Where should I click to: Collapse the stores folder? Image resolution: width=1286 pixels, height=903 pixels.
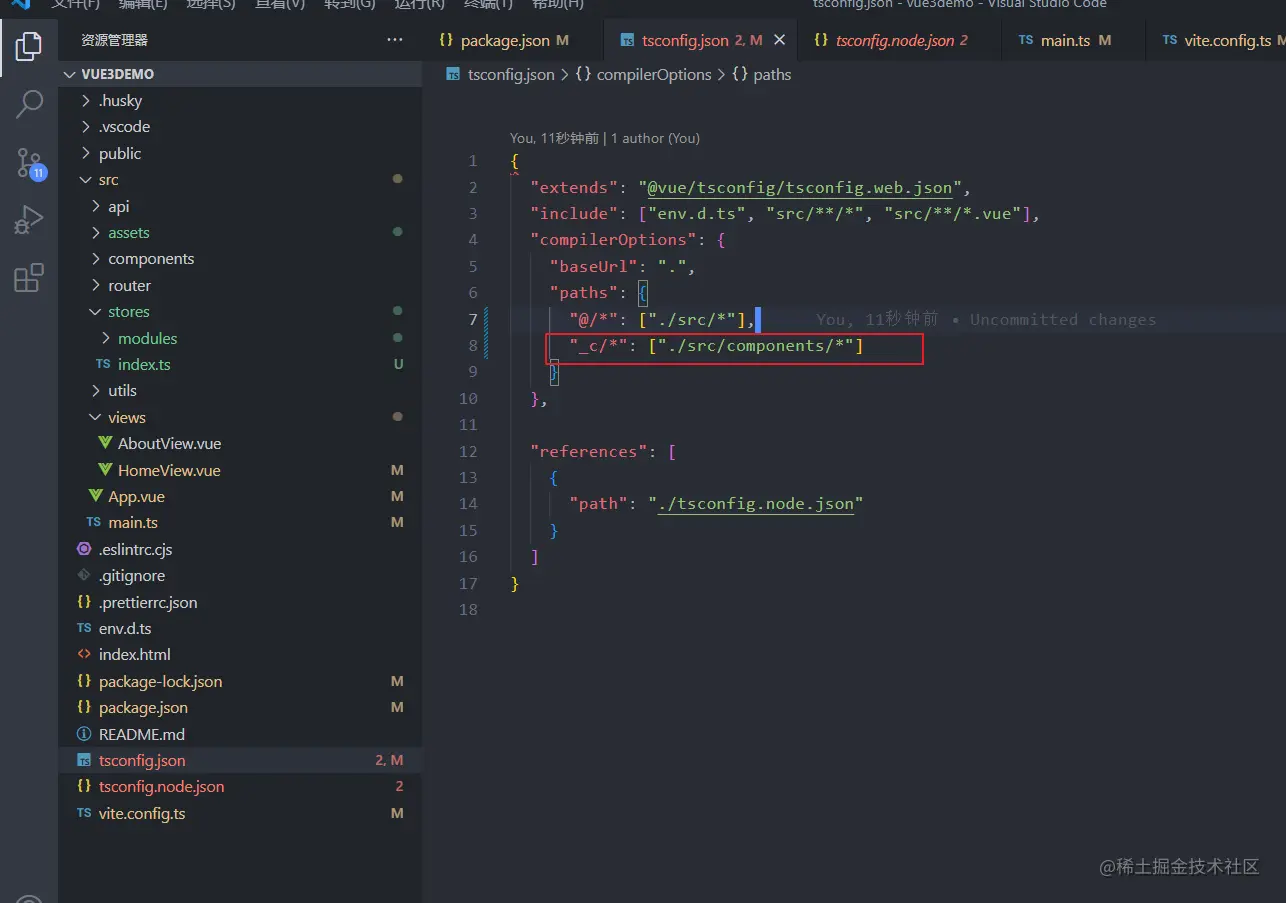coord(240,312)
